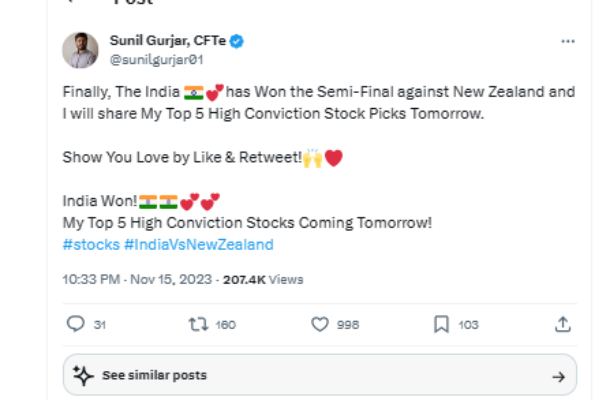The width and height of the screenshot is (600, 400).
Task: Click the See similar posts button
Action: point(154,376)
